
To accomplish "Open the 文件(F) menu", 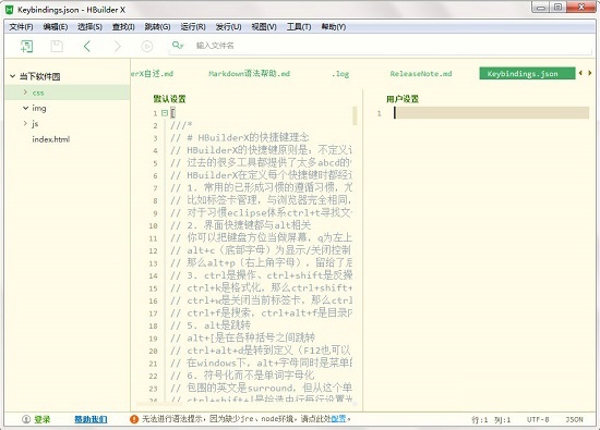I will pos(21,26).
